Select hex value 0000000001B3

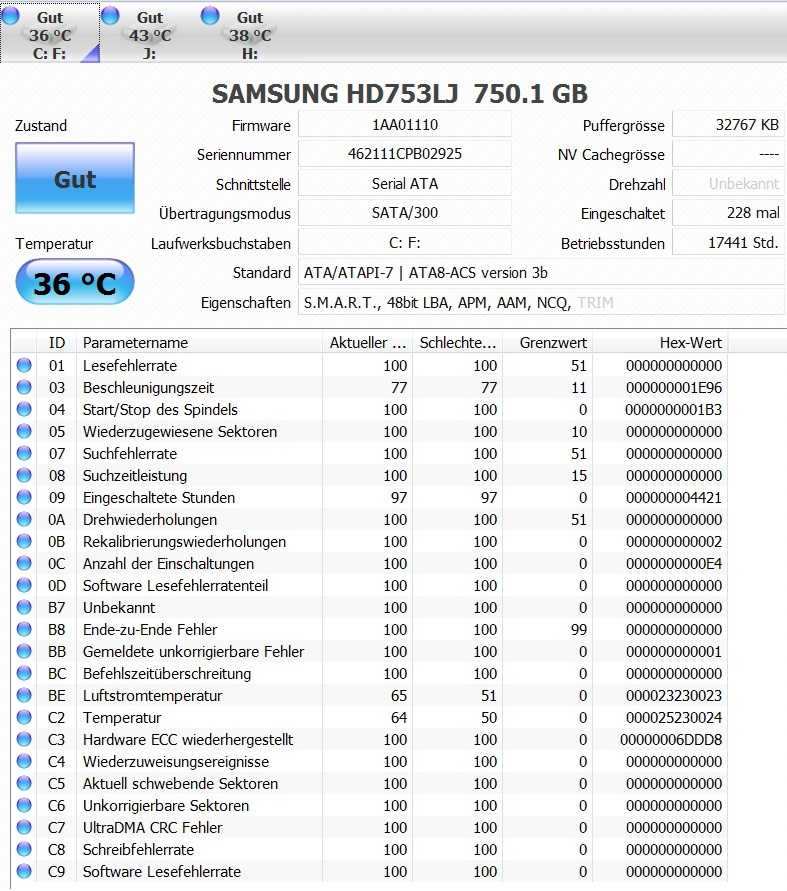[673, 409]
